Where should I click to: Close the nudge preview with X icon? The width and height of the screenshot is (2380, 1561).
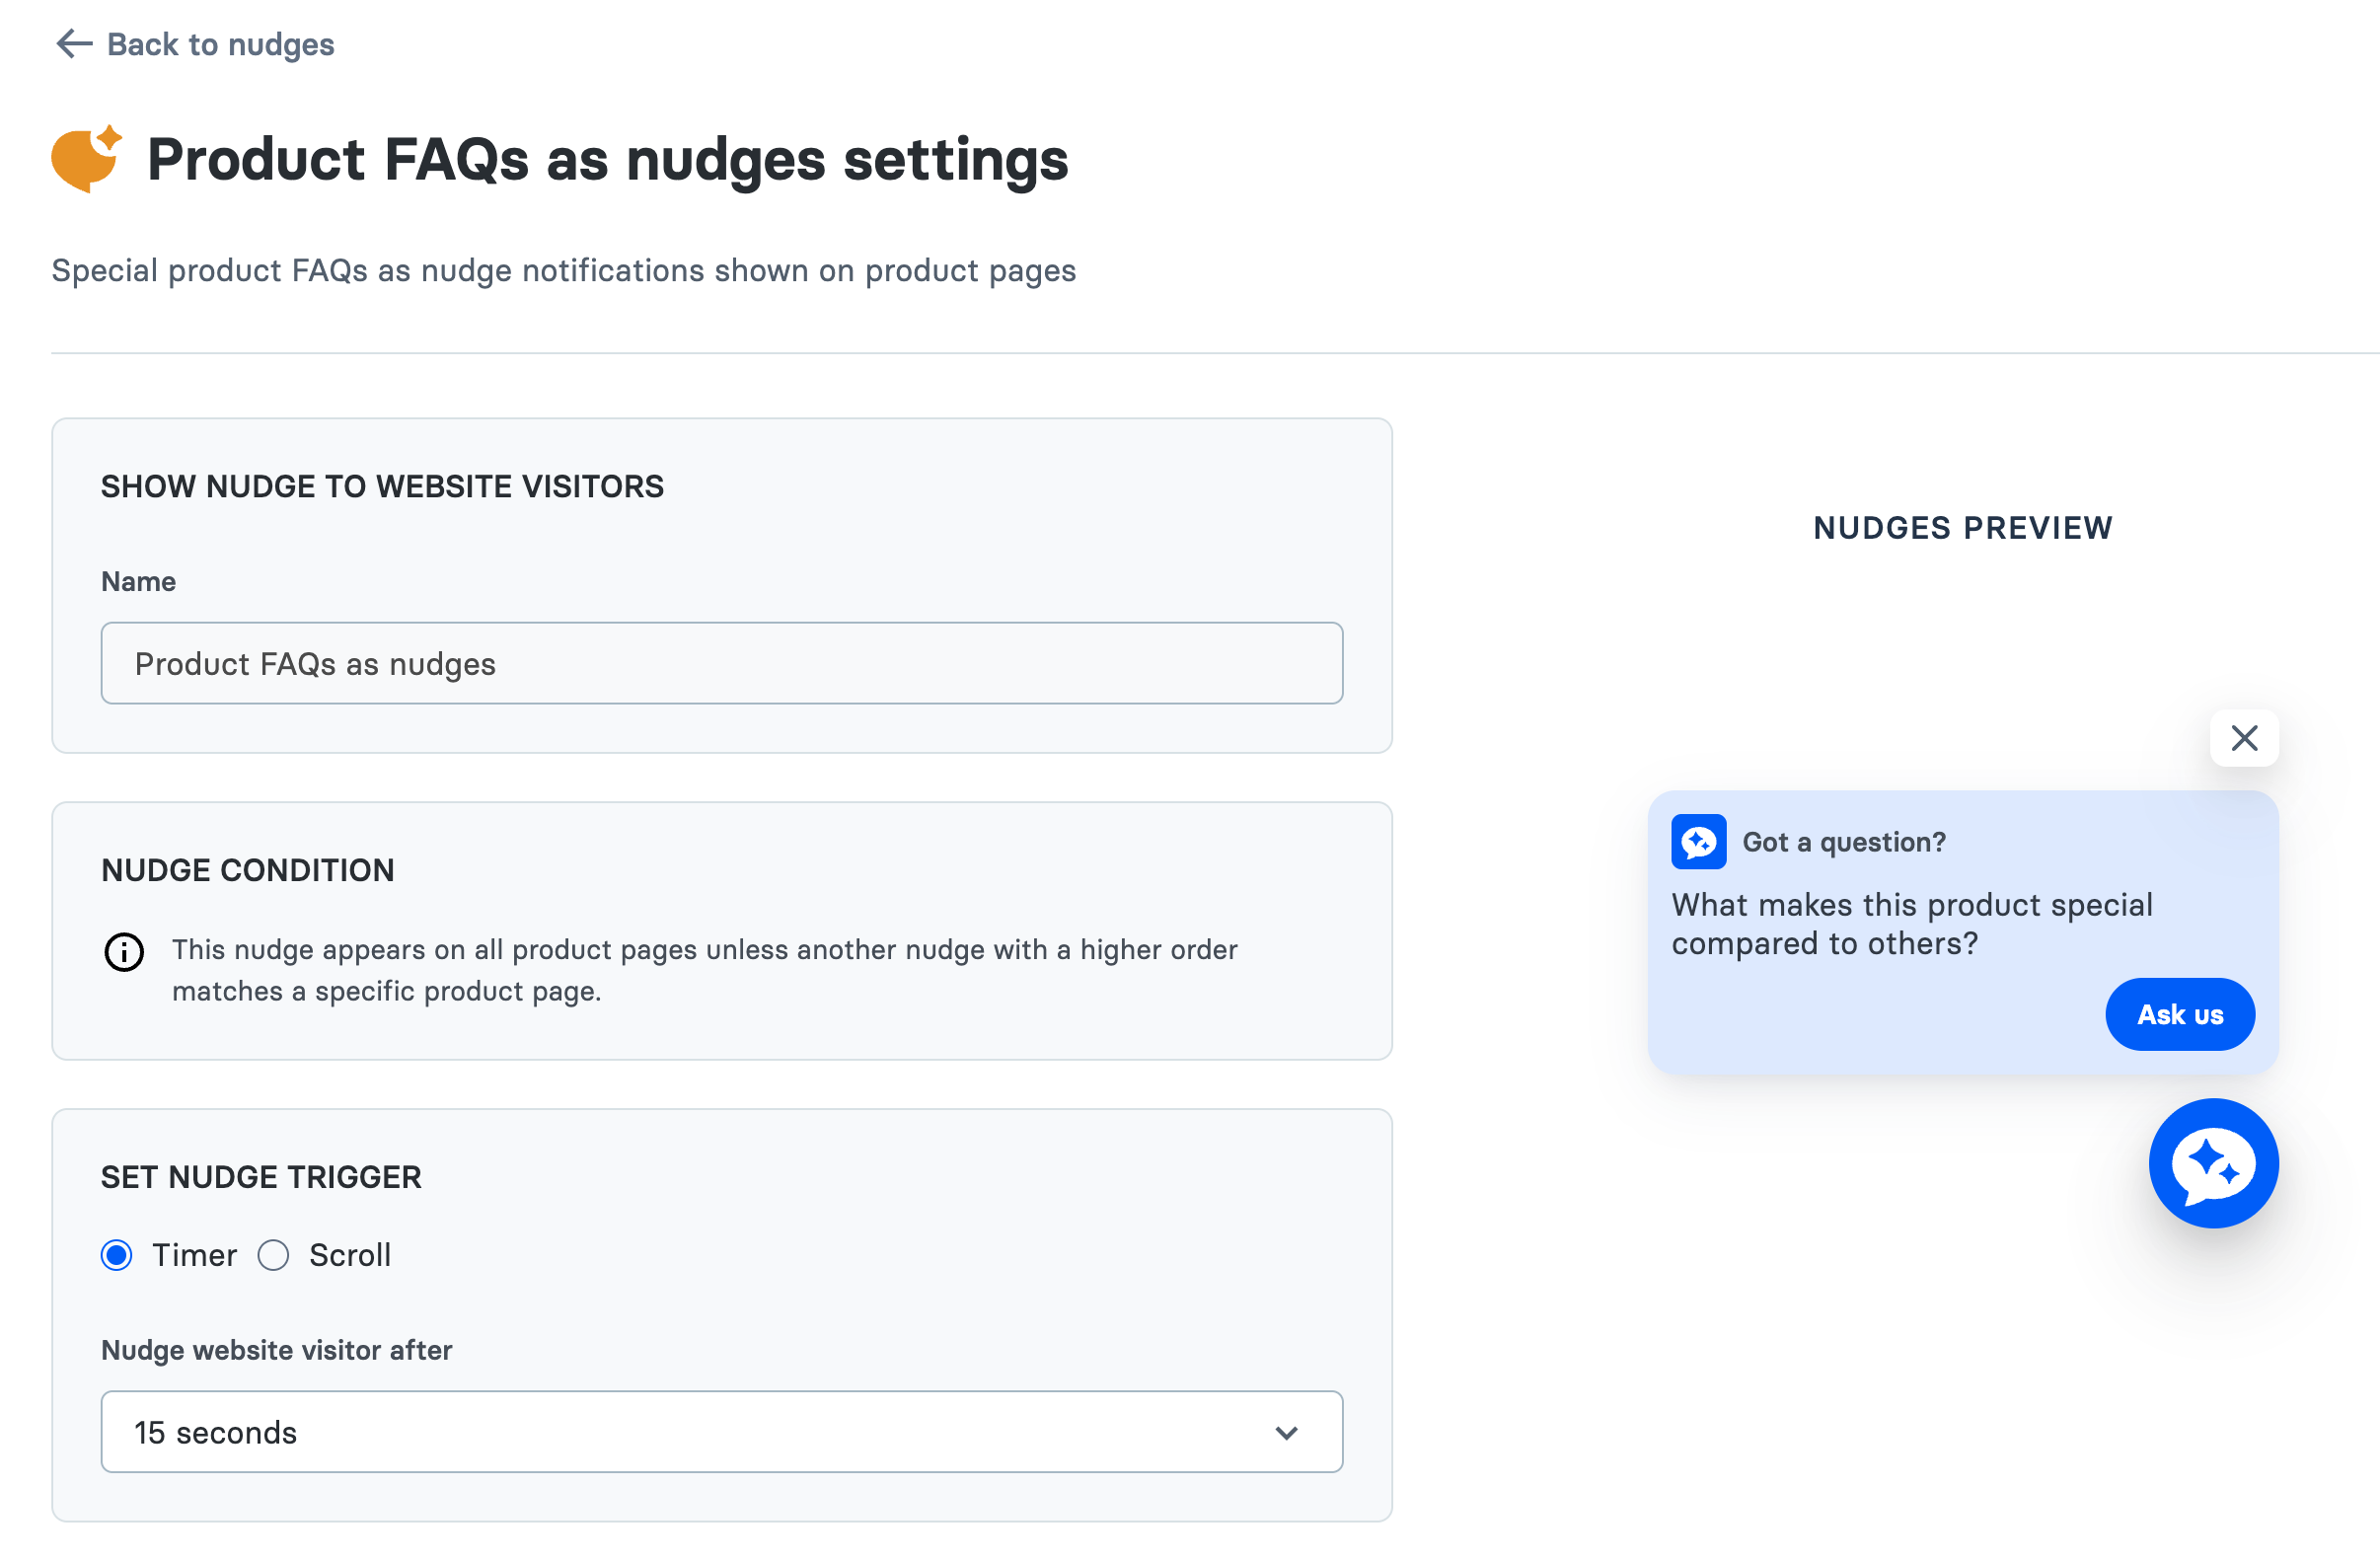click(2244, 738)
